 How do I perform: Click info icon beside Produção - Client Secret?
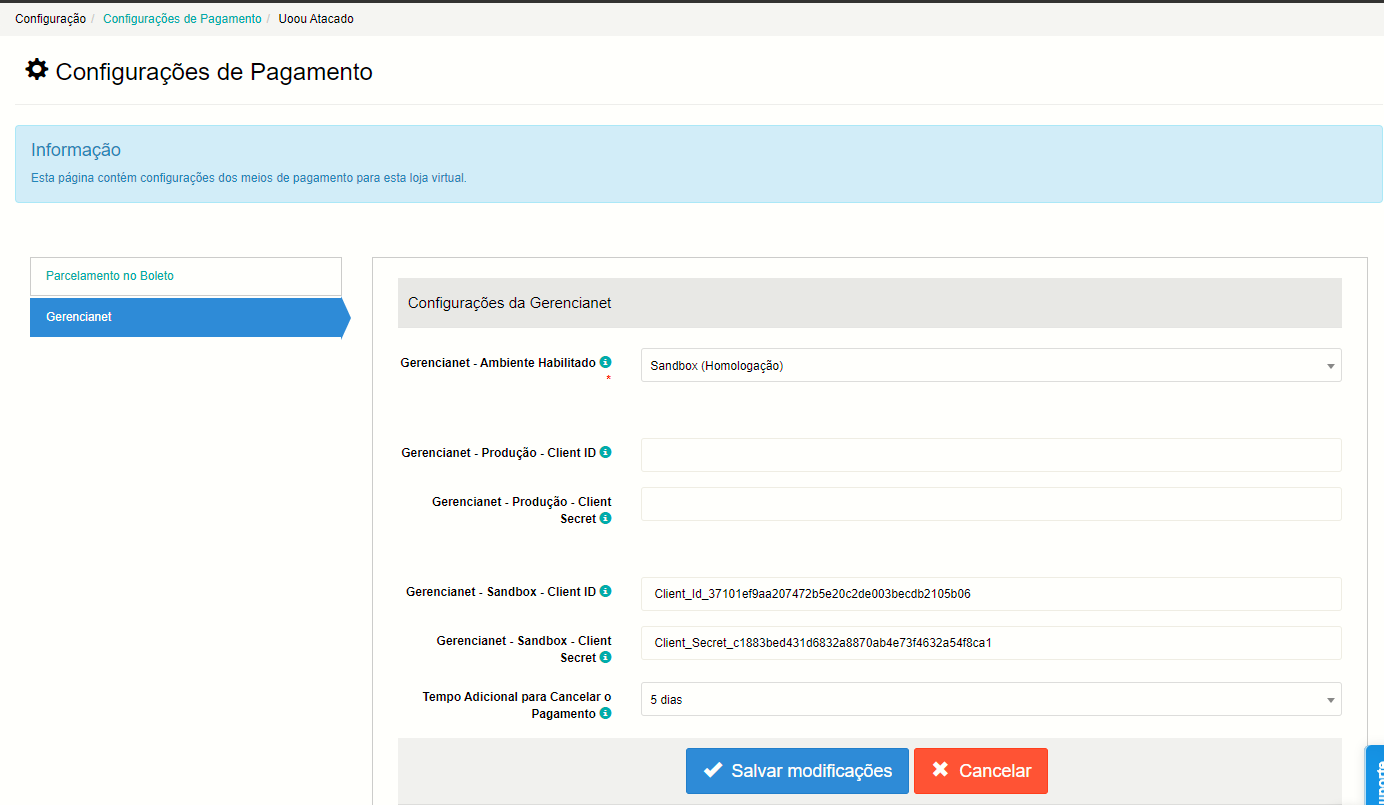point(605,519)
